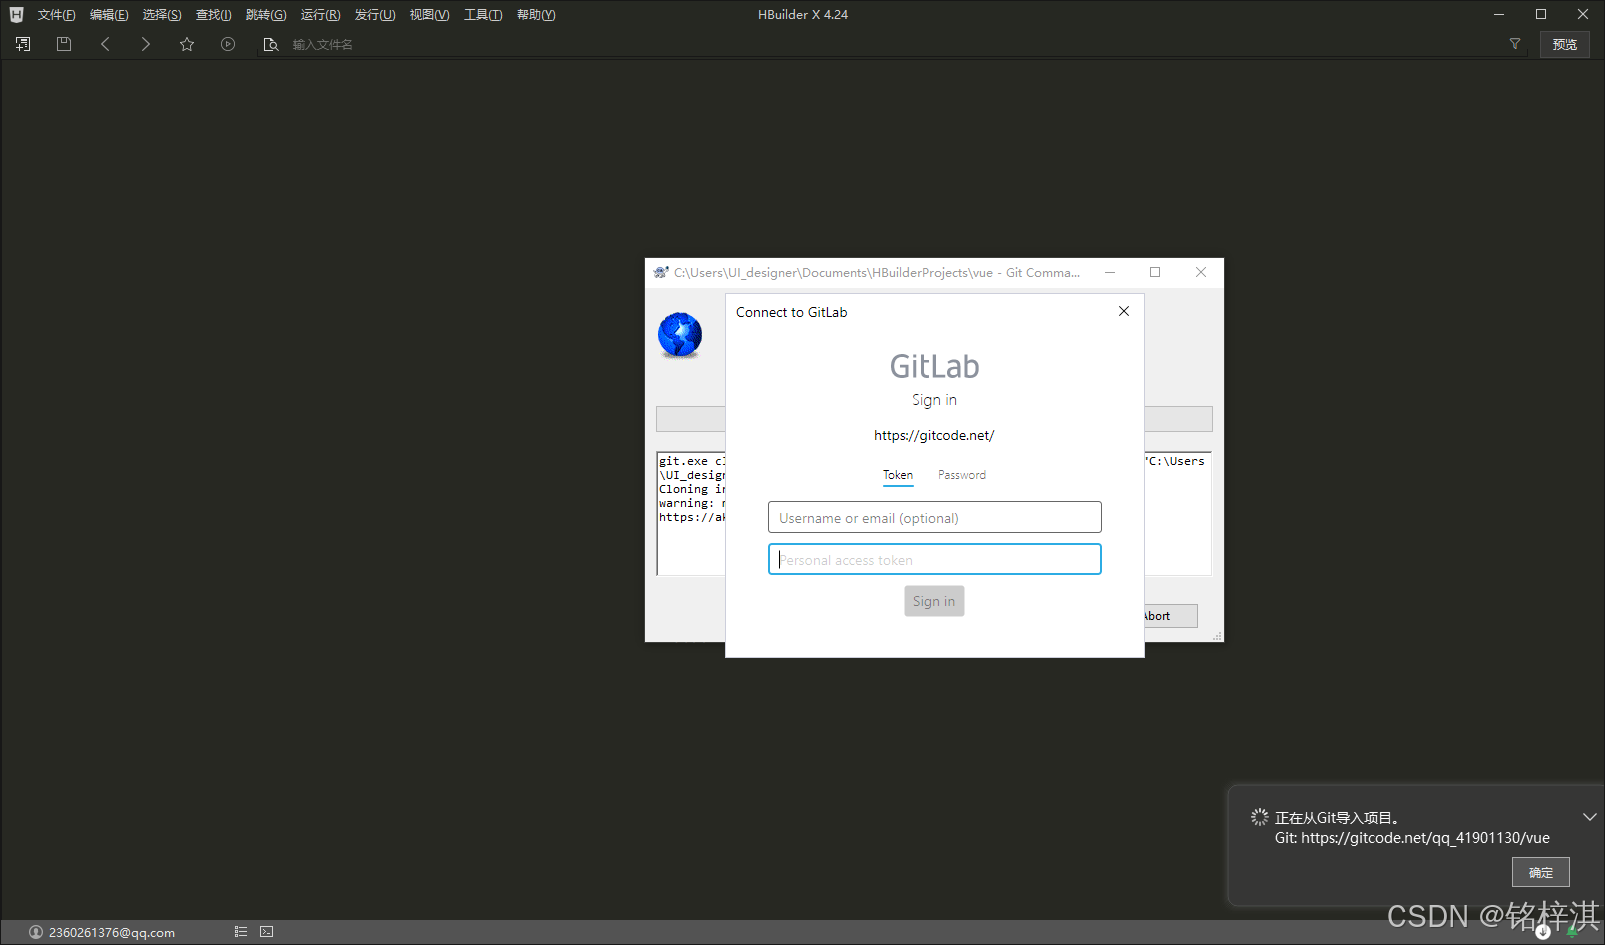The height and width of the screenshot is (945, 1605).
Task: Go back with the left arrow icon
Action: click(x=105, y=44)
